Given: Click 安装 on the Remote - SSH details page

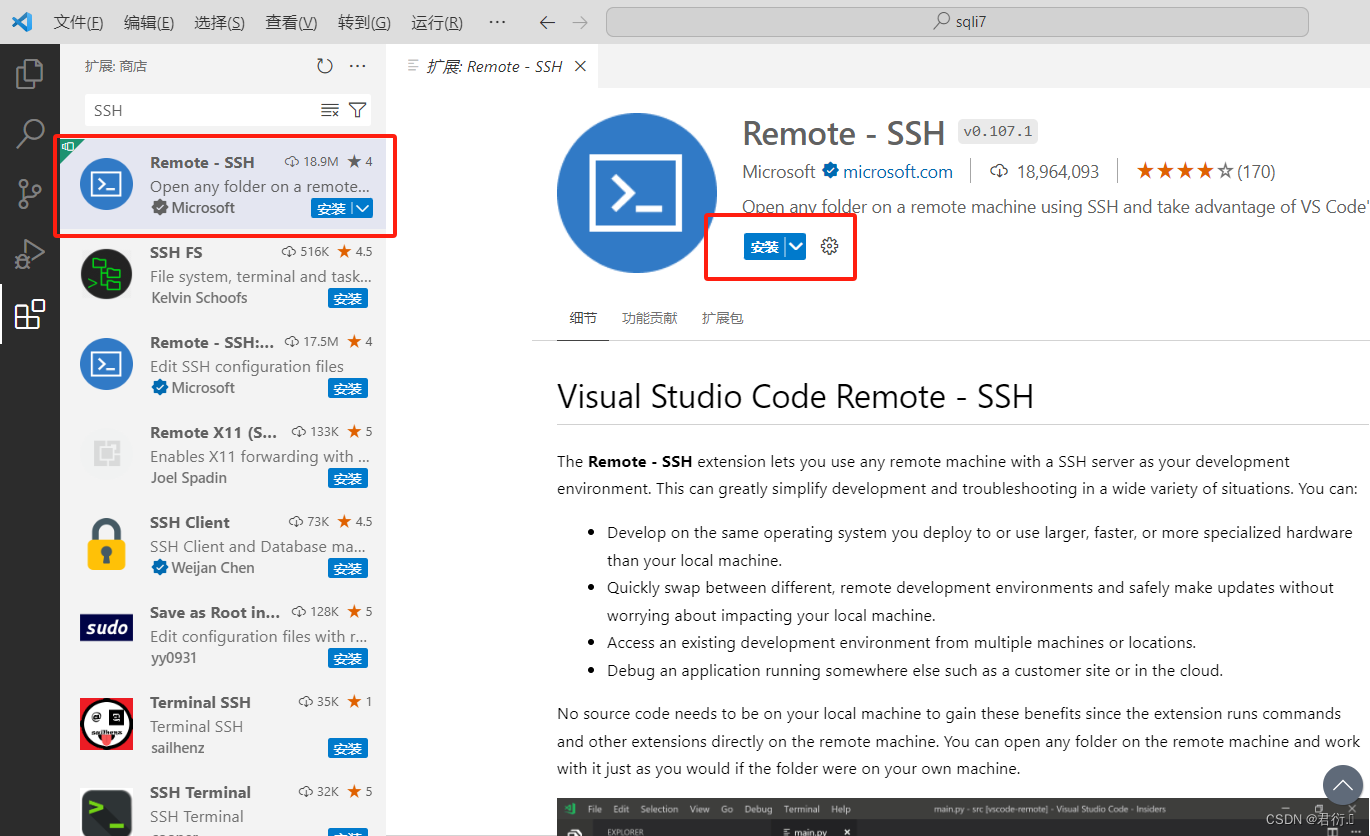Looking at the screenshot, I should click(764, 246).
